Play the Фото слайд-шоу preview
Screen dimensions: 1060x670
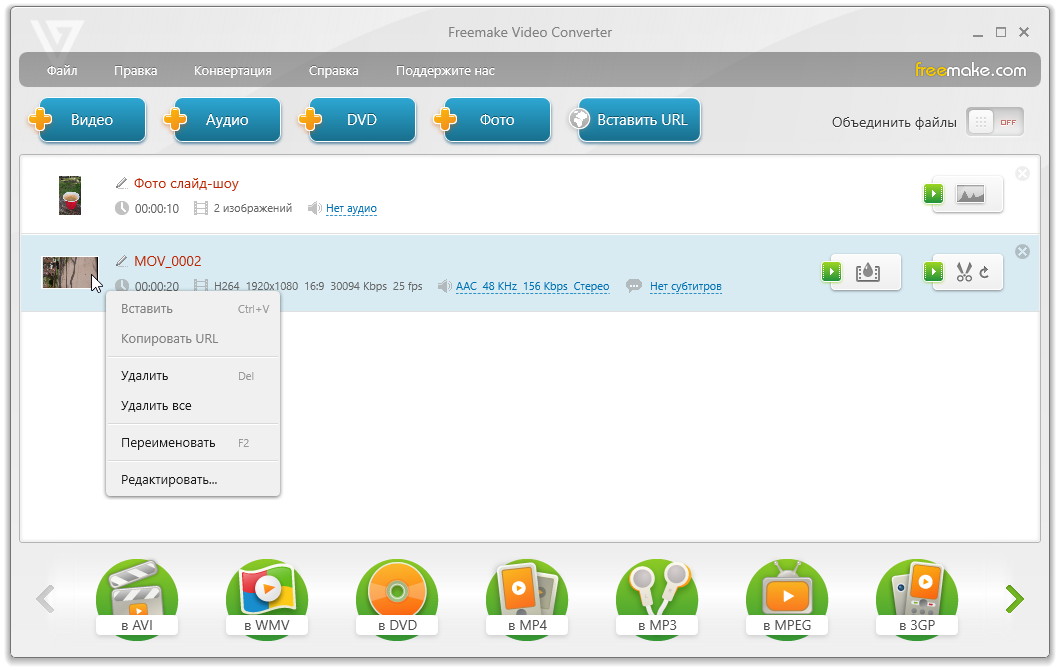click(934, 194)
